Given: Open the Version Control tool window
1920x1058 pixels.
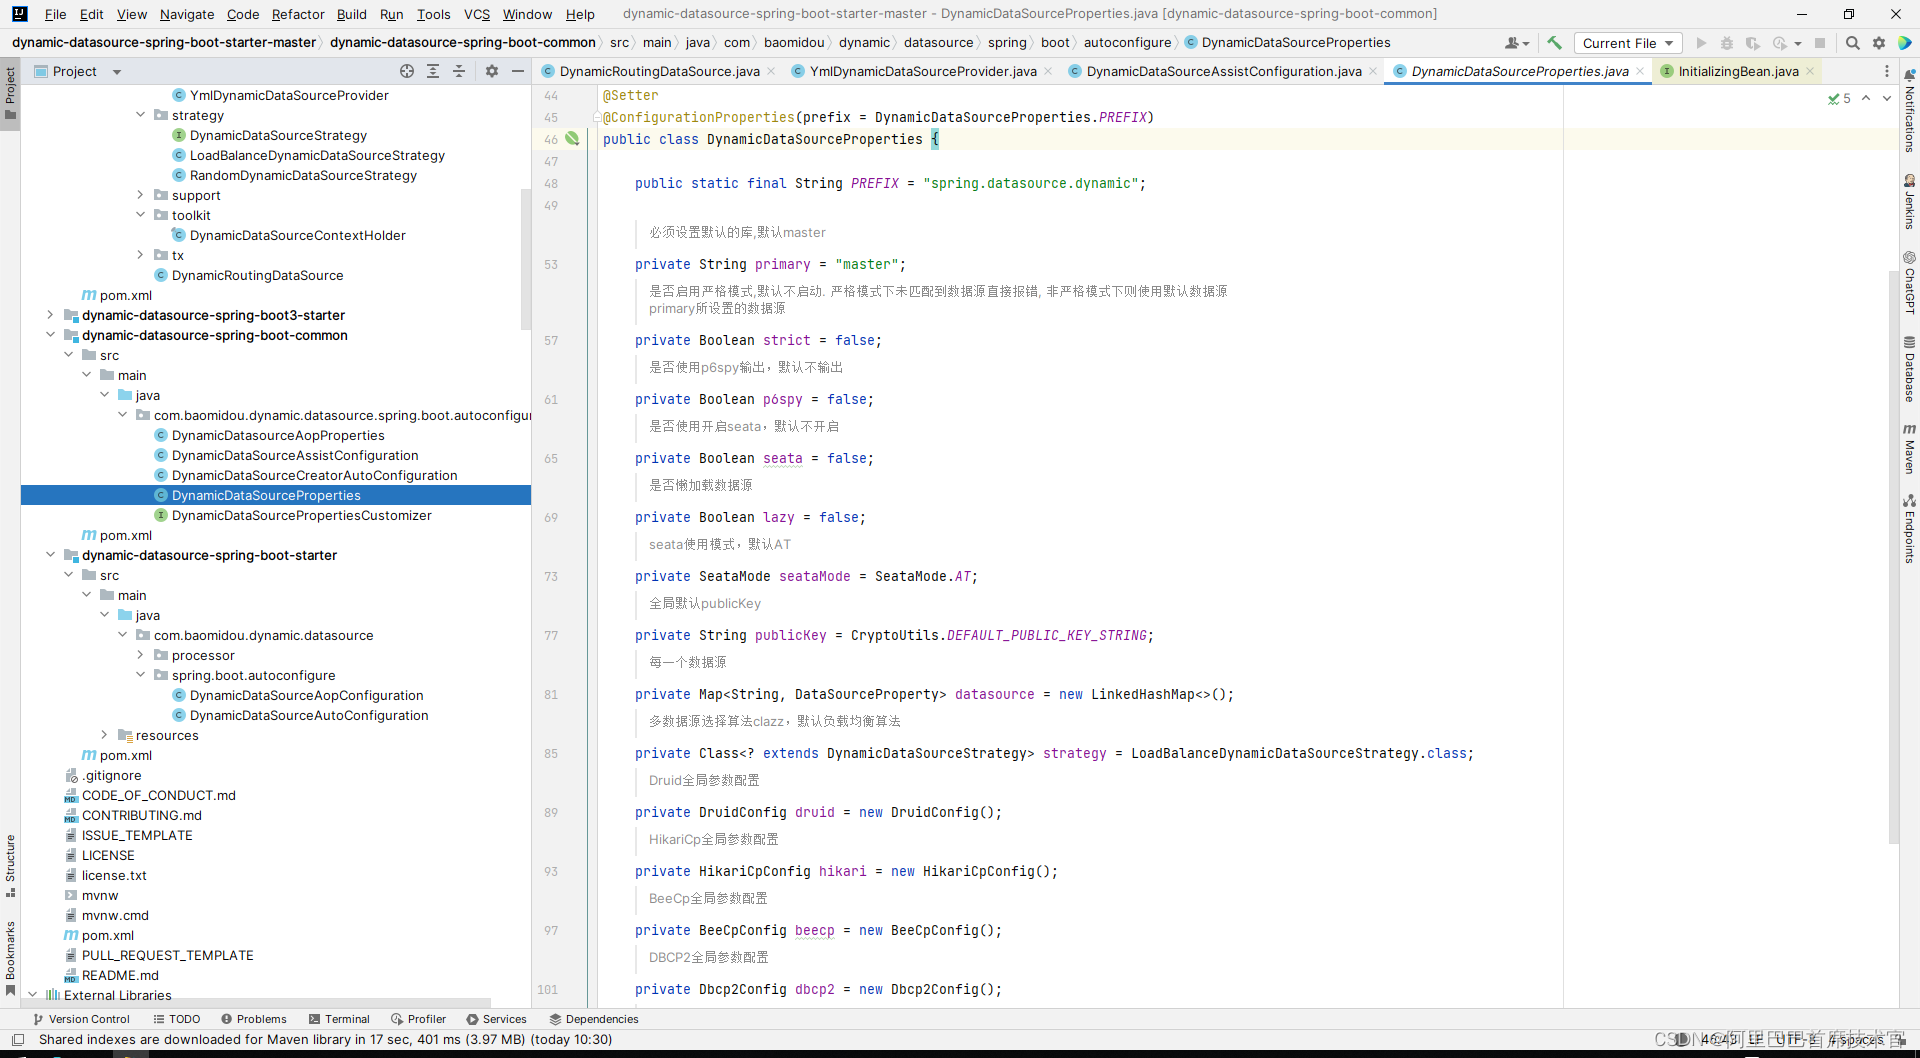Looking at the screenshot, I should click(81, 1019).
